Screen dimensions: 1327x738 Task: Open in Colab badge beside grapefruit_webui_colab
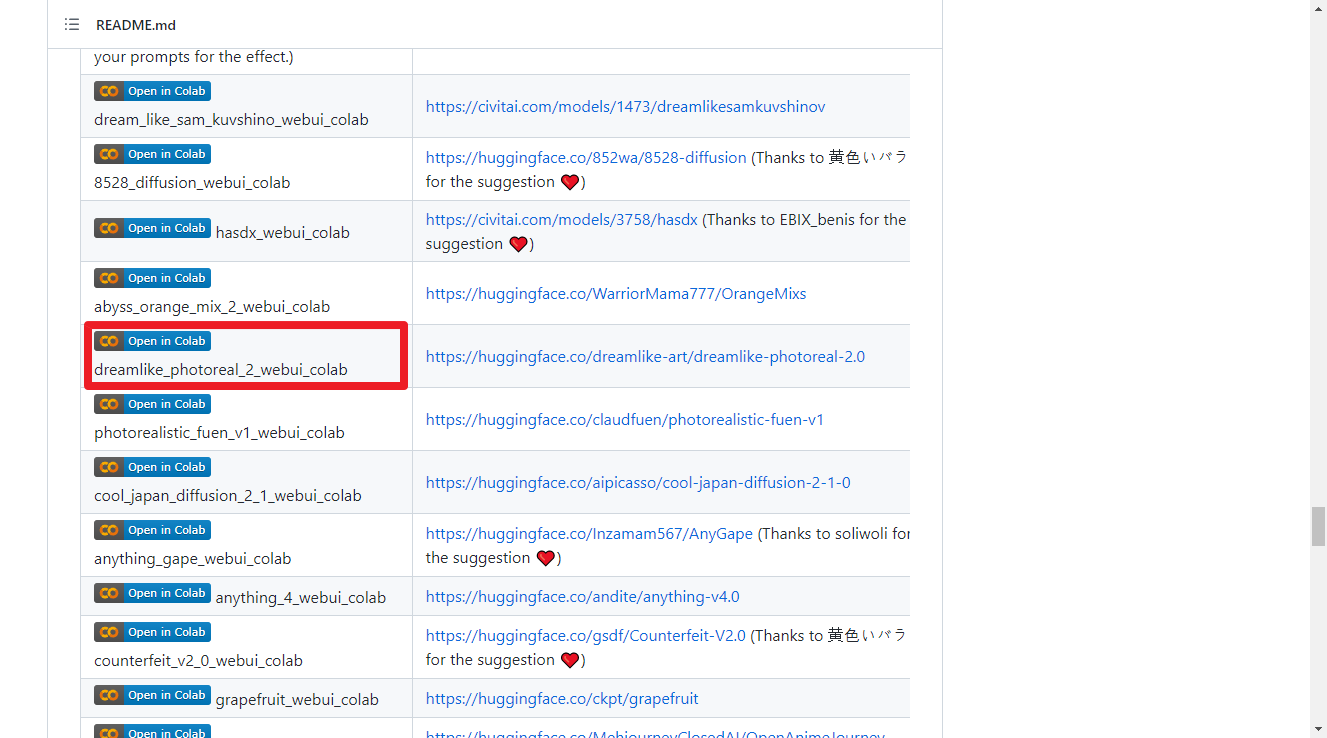click(x=152, y=695)
